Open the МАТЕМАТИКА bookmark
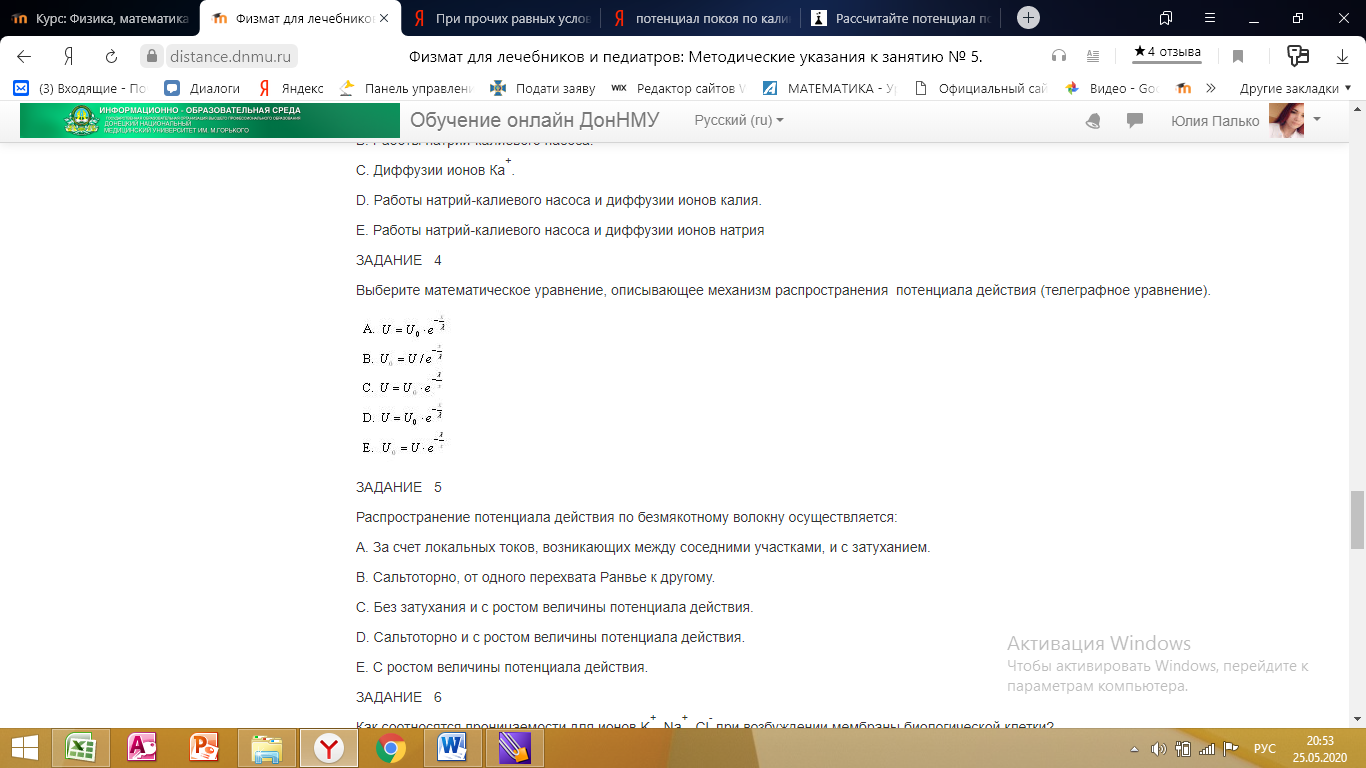Image resolution: width=1366 pixels, height=768 pixels. point(829,88)
